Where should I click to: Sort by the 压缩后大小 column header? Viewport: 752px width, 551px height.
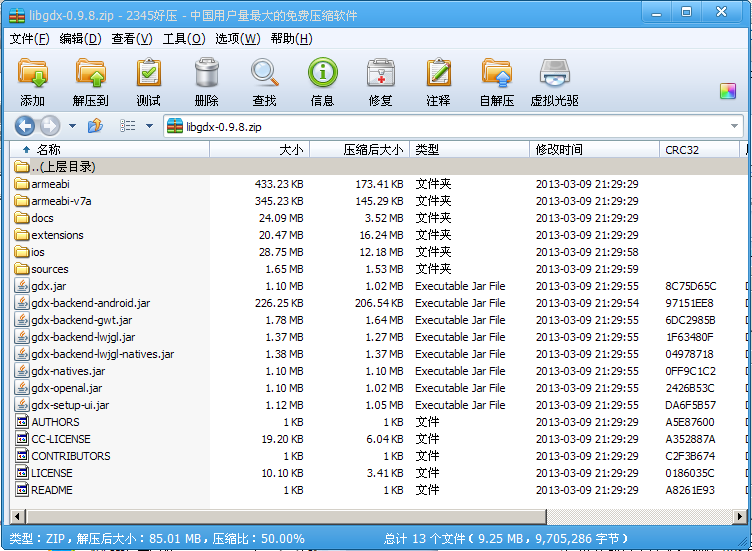(359, 150)
